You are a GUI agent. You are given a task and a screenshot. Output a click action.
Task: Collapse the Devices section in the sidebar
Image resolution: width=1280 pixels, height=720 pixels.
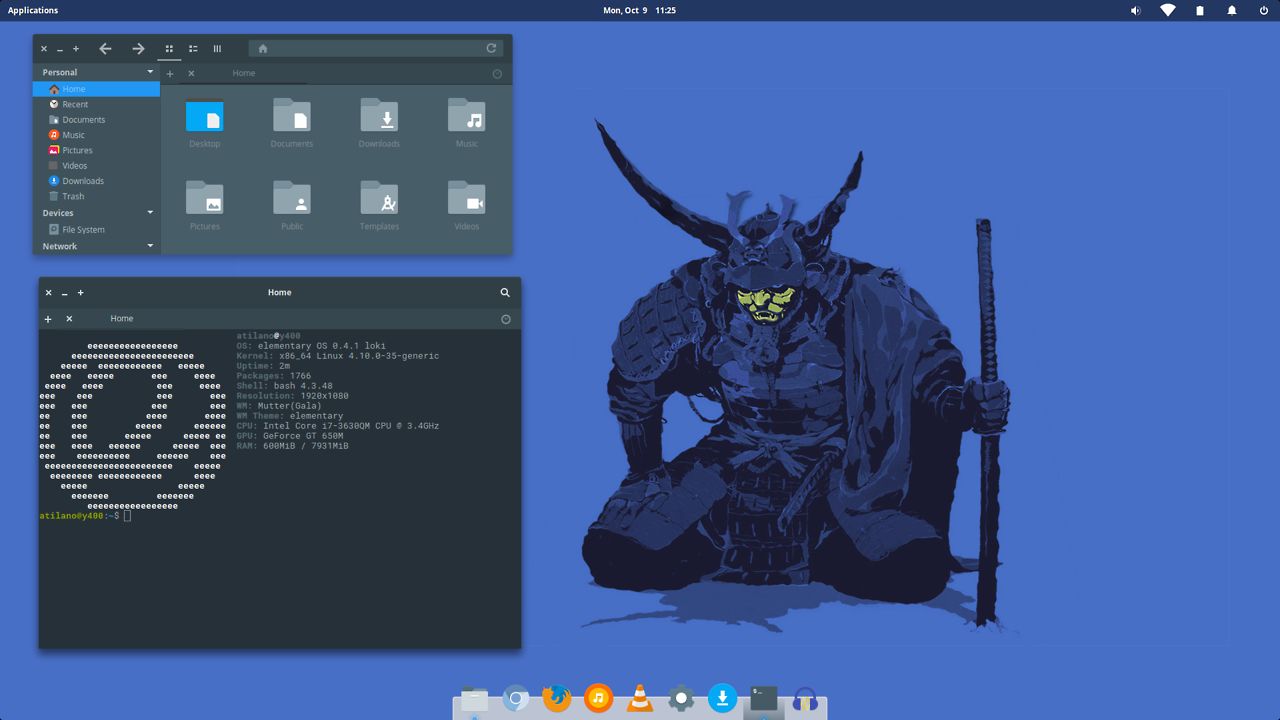tap(149, 212)
